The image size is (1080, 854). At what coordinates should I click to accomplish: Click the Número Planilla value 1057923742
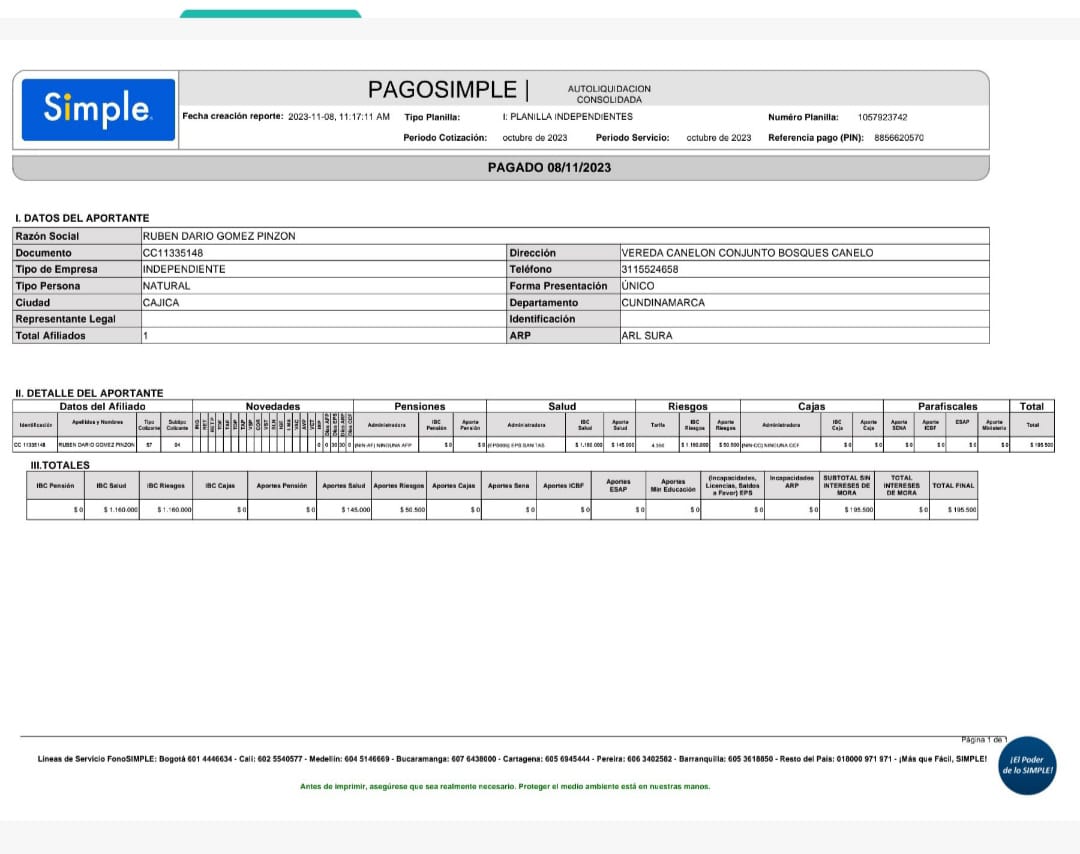click(882, 117)
